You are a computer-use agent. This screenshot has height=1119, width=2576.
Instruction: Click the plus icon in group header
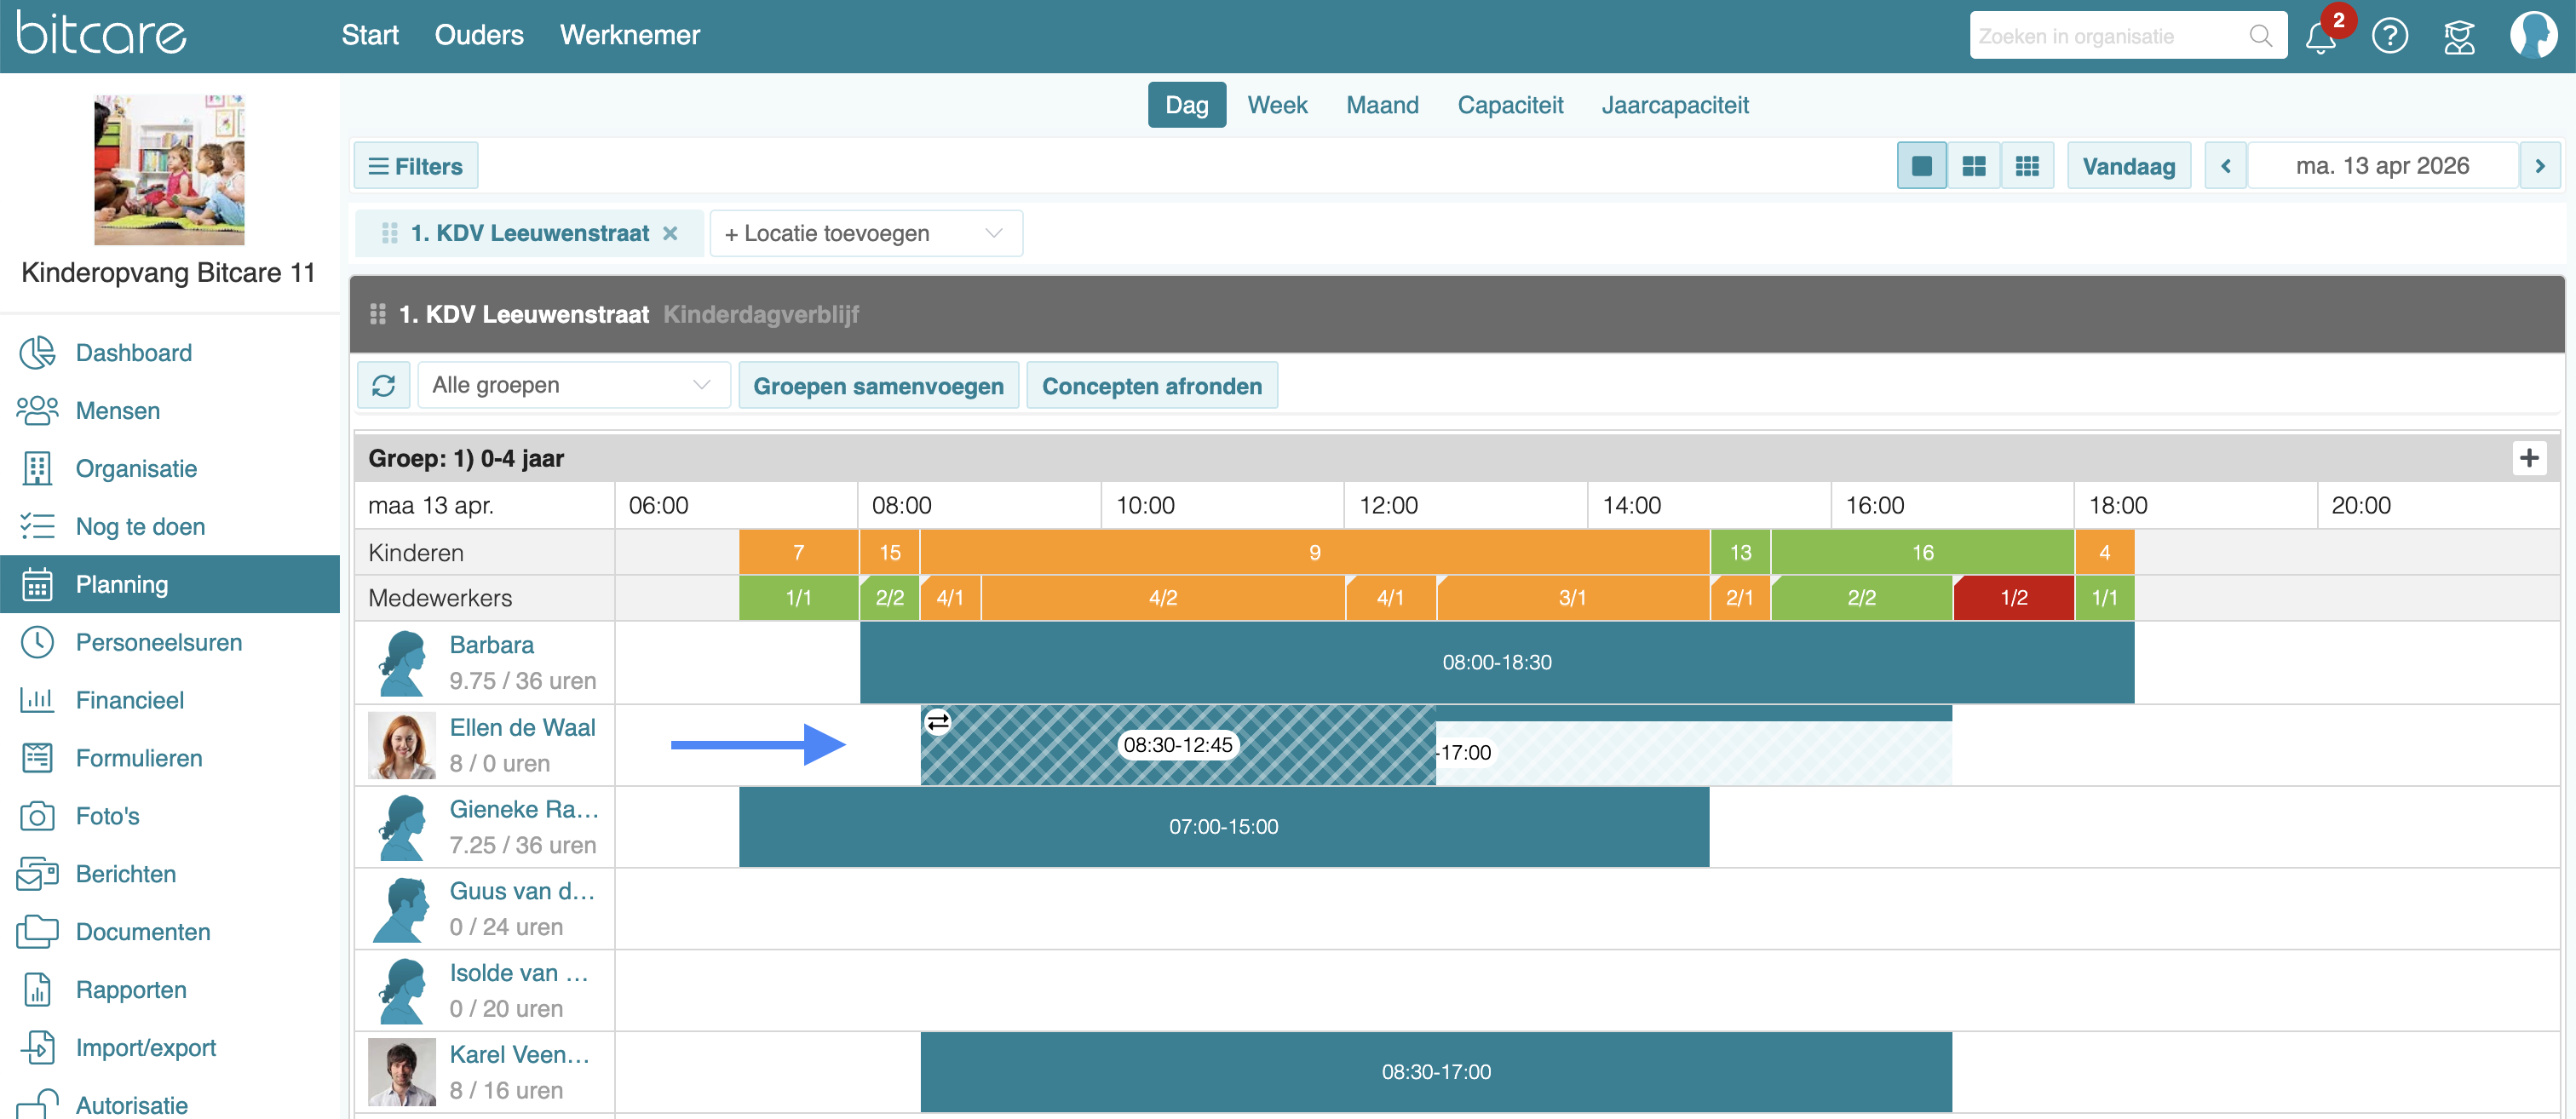click(x=2529, y=458)
